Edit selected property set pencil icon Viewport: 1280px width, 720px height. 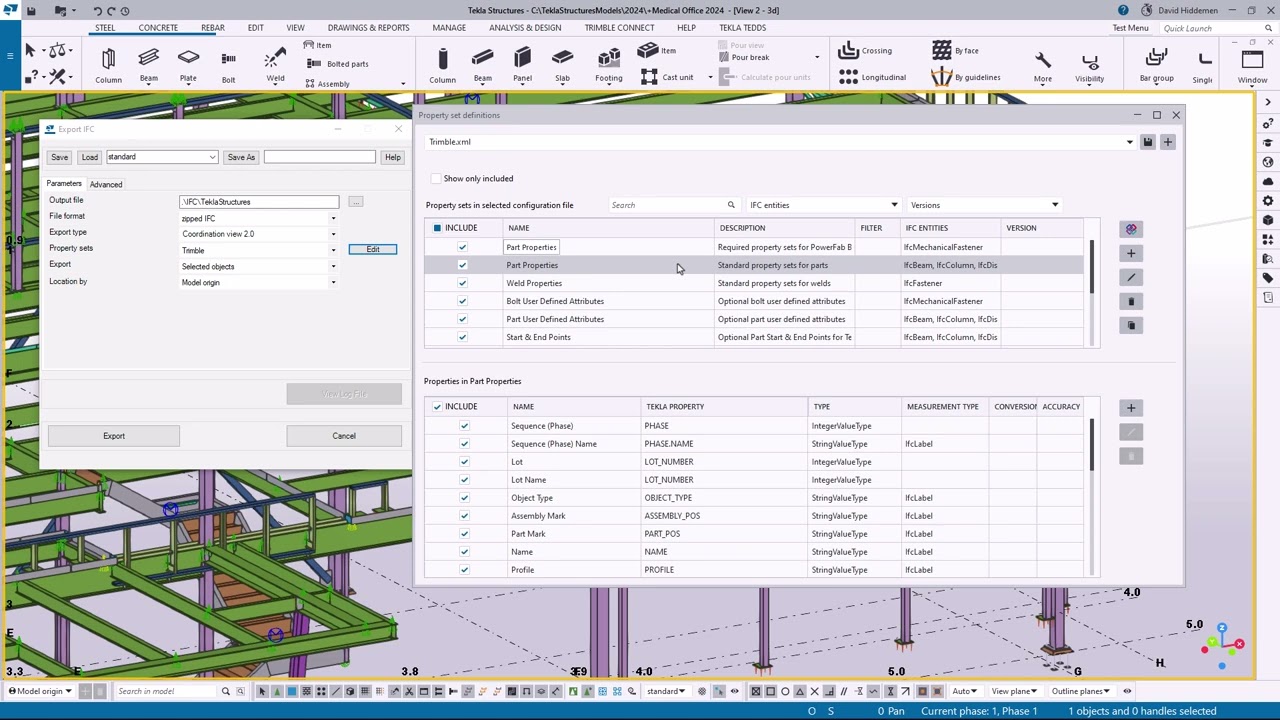pos(1131,277)
